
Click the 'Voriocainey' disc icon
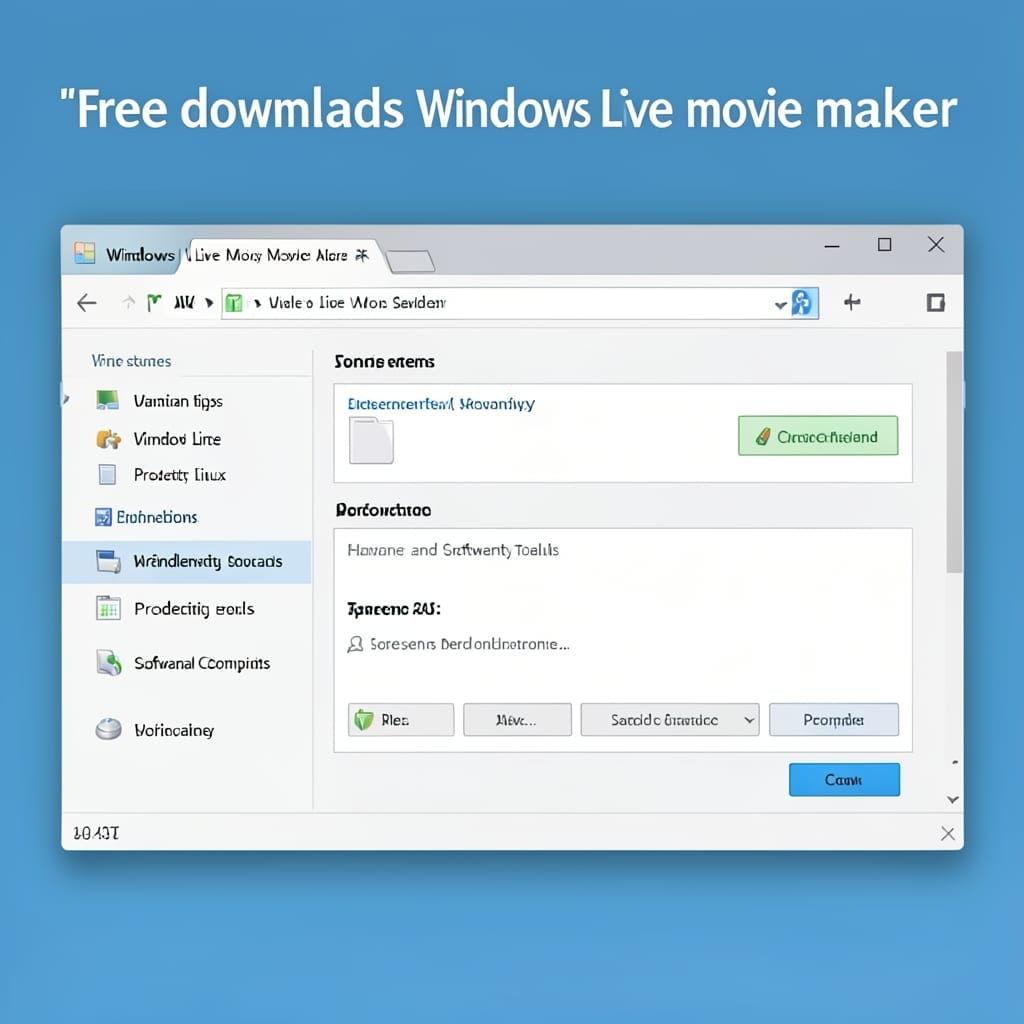click(x=108, y=729)
